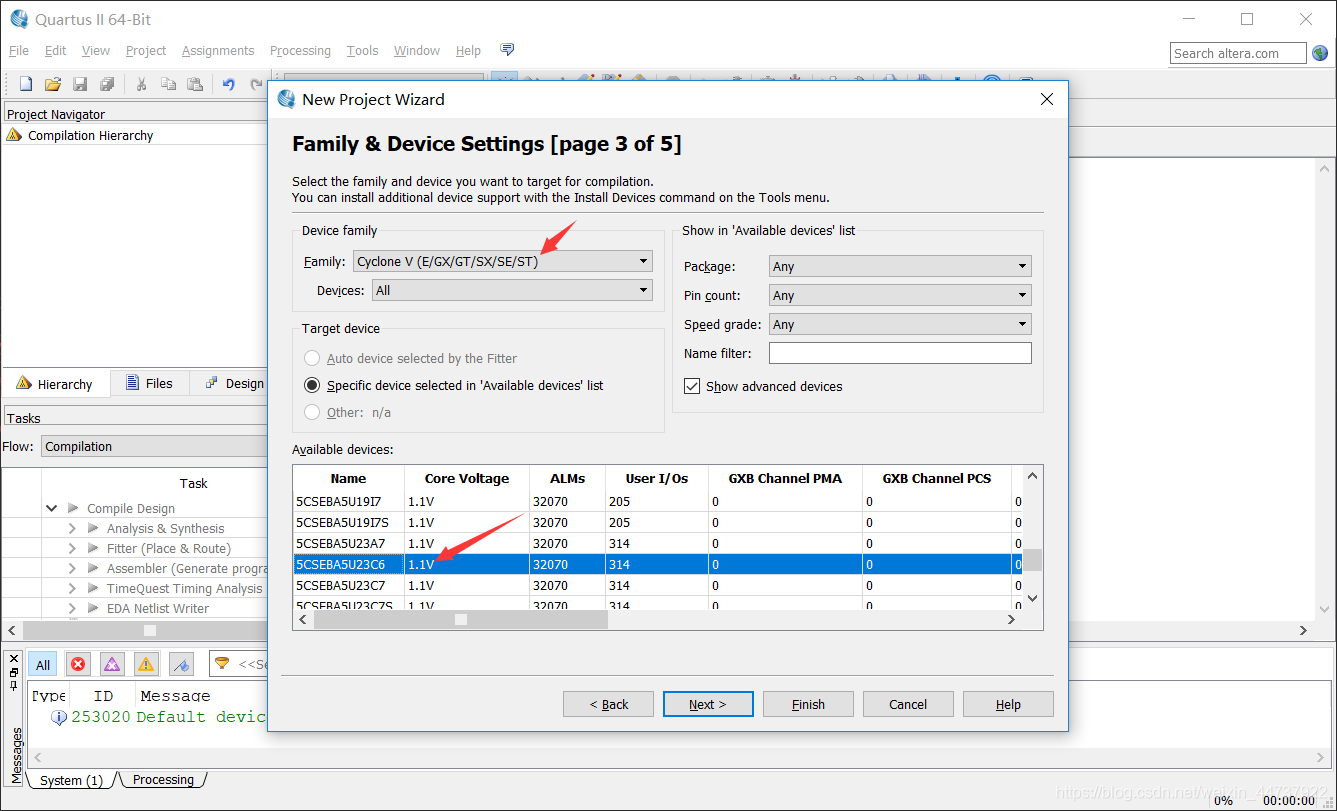Click the < Back button

[608, 704]
